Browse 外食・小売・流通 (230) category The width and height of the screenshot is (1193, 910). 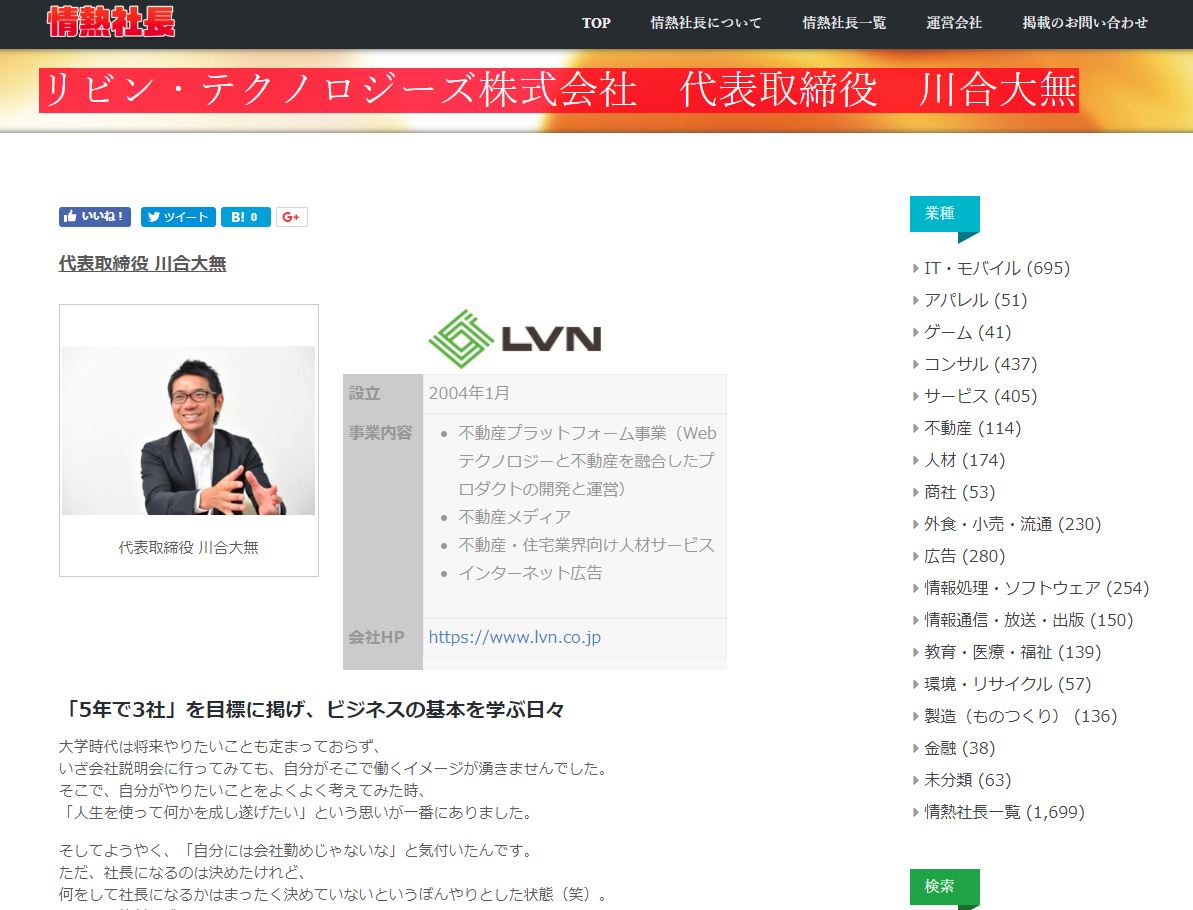pos(1013,523)
